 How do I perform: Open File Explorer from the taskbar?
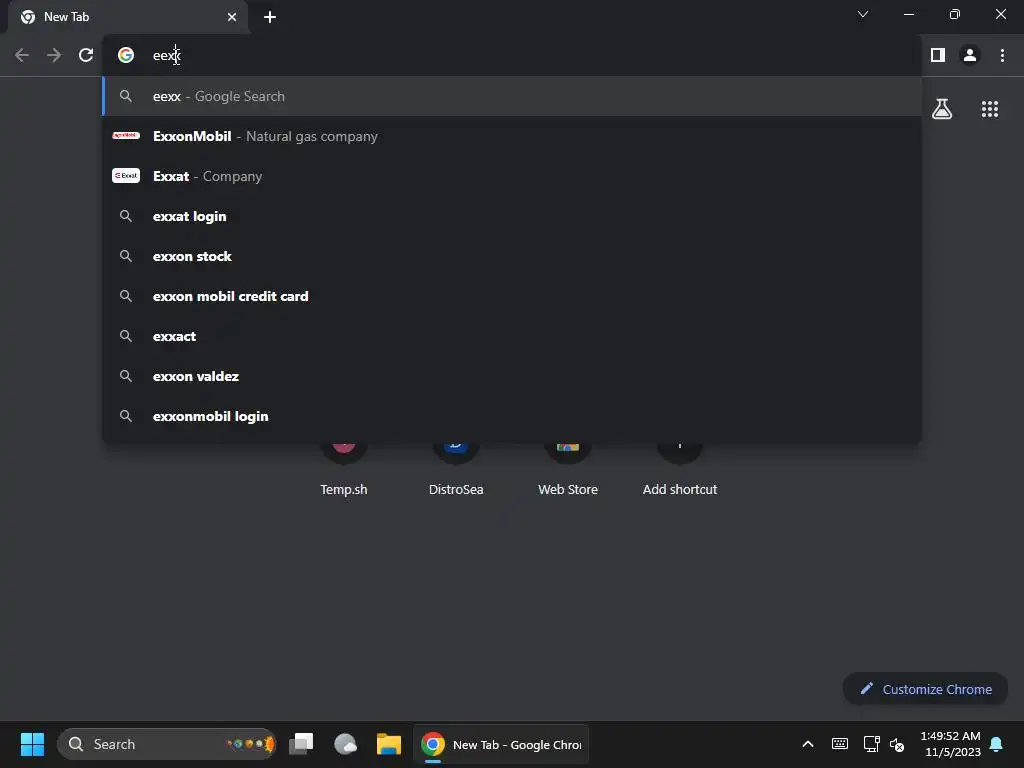pyautogui.click(x=389, y=744)
